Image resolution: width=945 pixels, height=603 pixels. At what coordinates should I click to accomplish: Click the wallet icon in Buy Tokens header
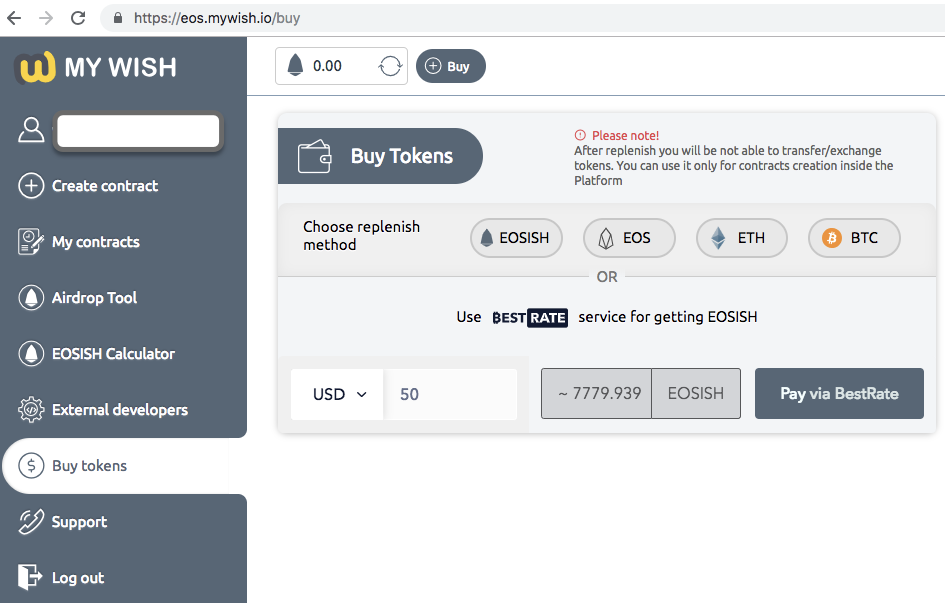pyautogui.click(x=315, y=157)
